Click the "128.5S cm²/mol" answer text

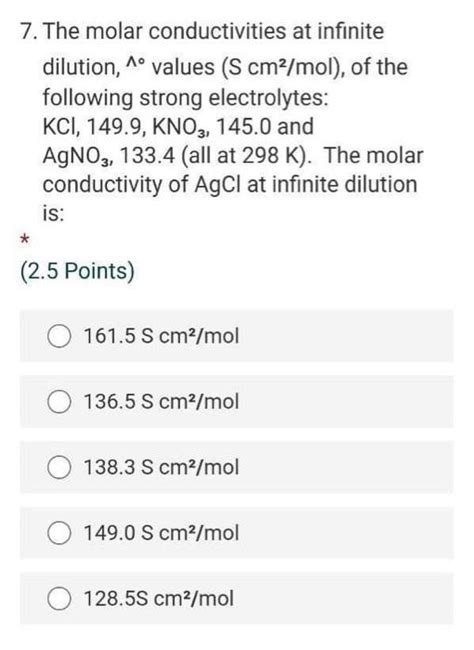pos(159,598)
